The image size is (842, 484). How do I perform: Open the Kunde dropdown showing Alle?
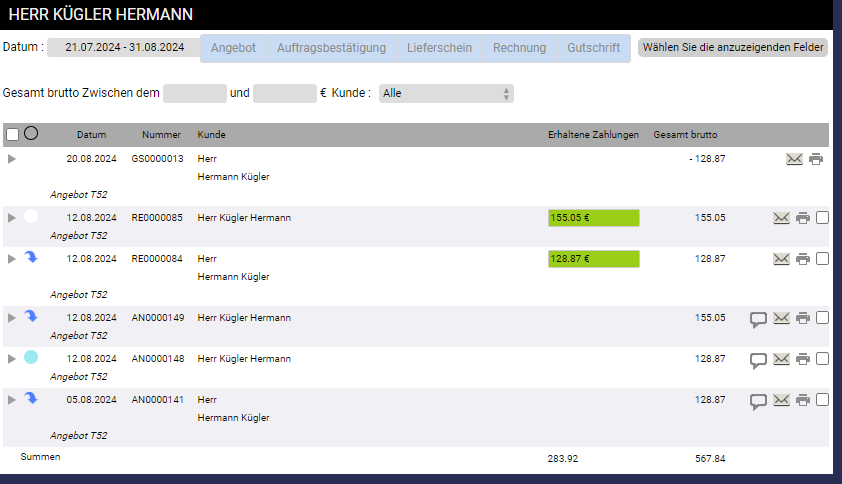click(x=446, y=93)
